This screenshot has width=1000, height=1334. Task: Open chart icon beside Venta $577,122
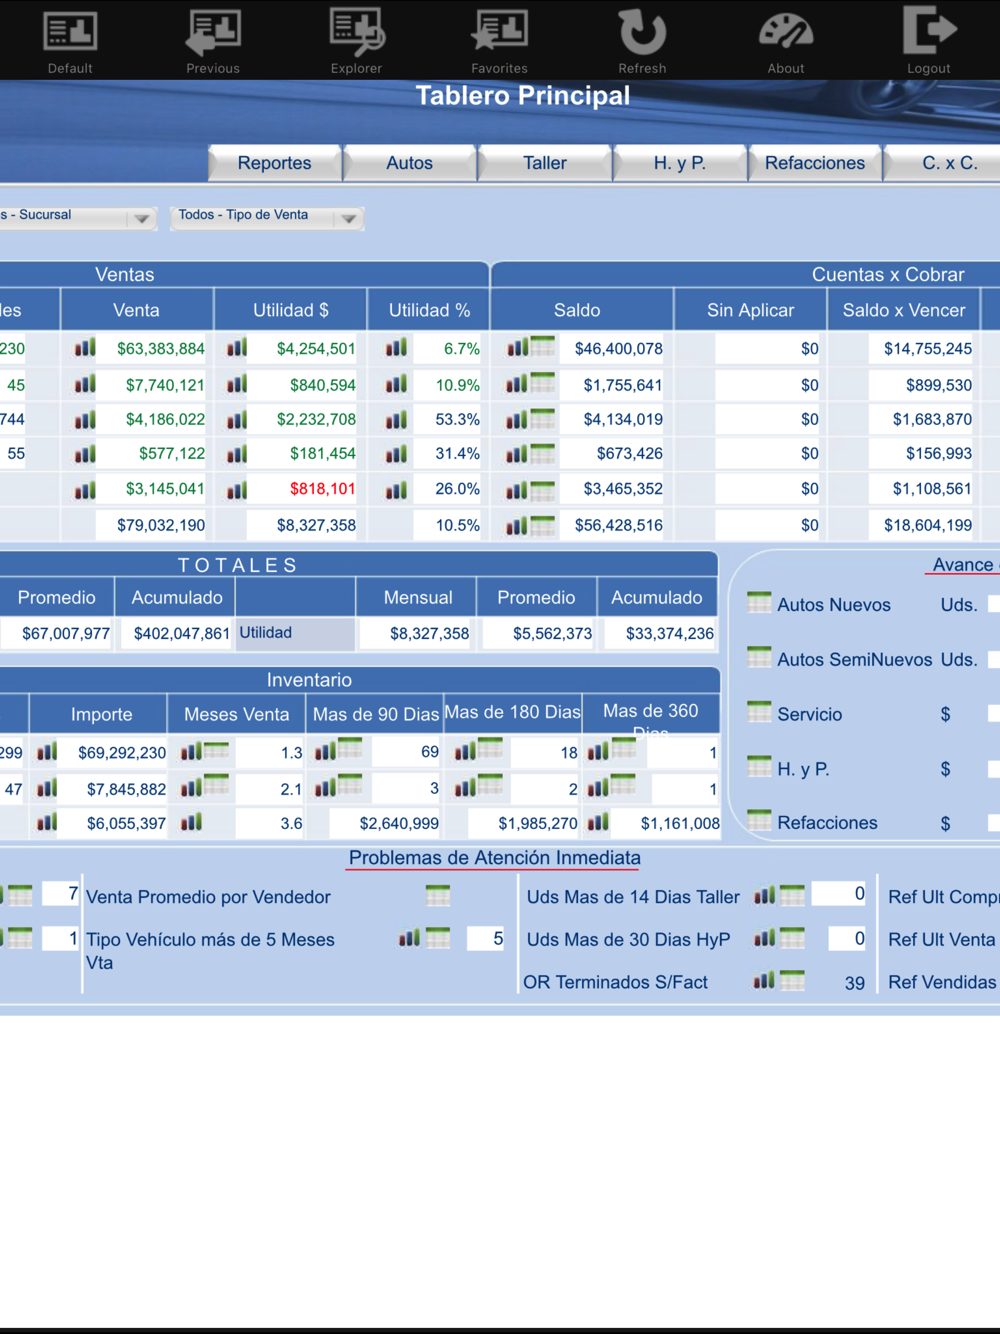pos(85,453)
